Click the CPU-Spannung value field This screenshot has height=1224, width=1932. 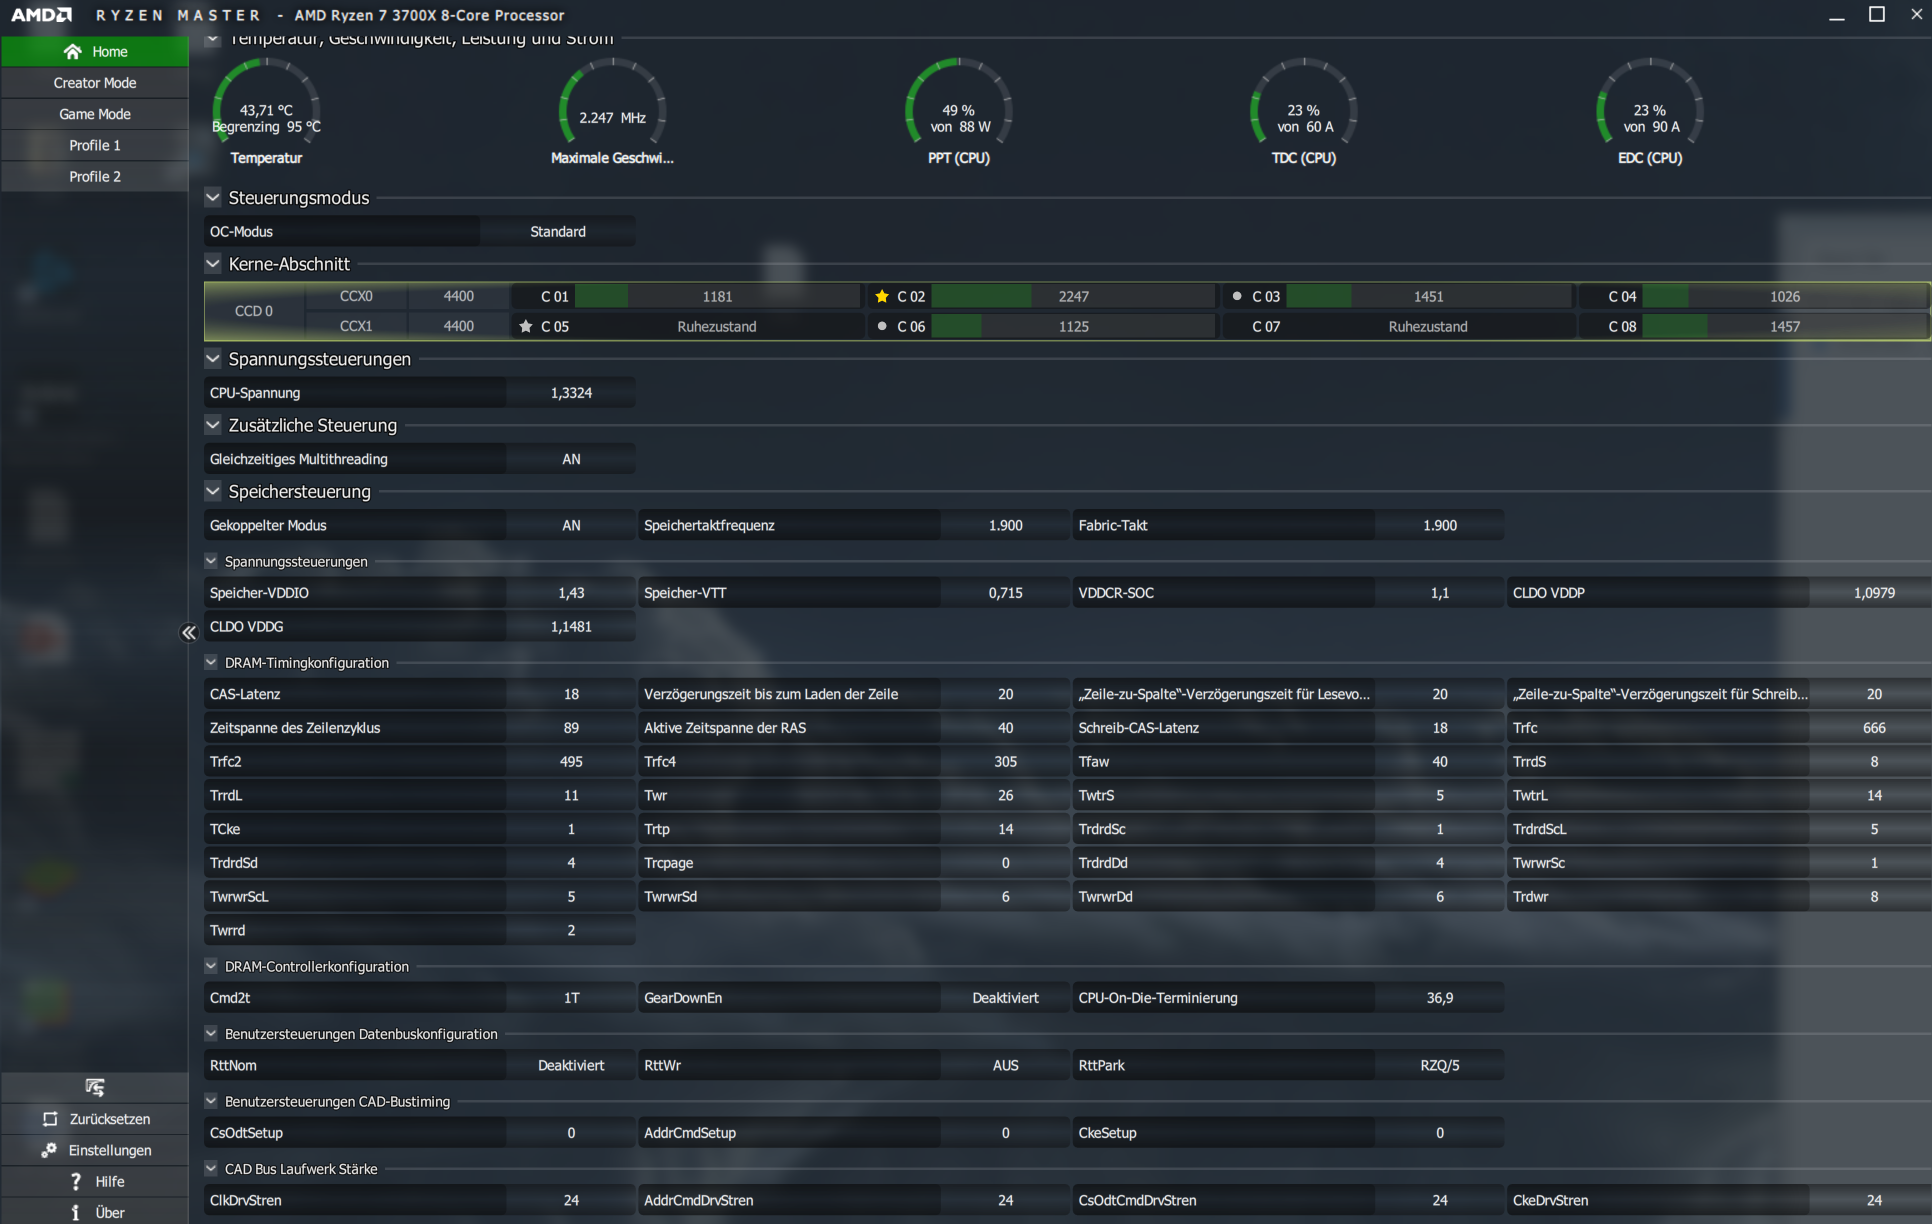[x=570, y=393]
